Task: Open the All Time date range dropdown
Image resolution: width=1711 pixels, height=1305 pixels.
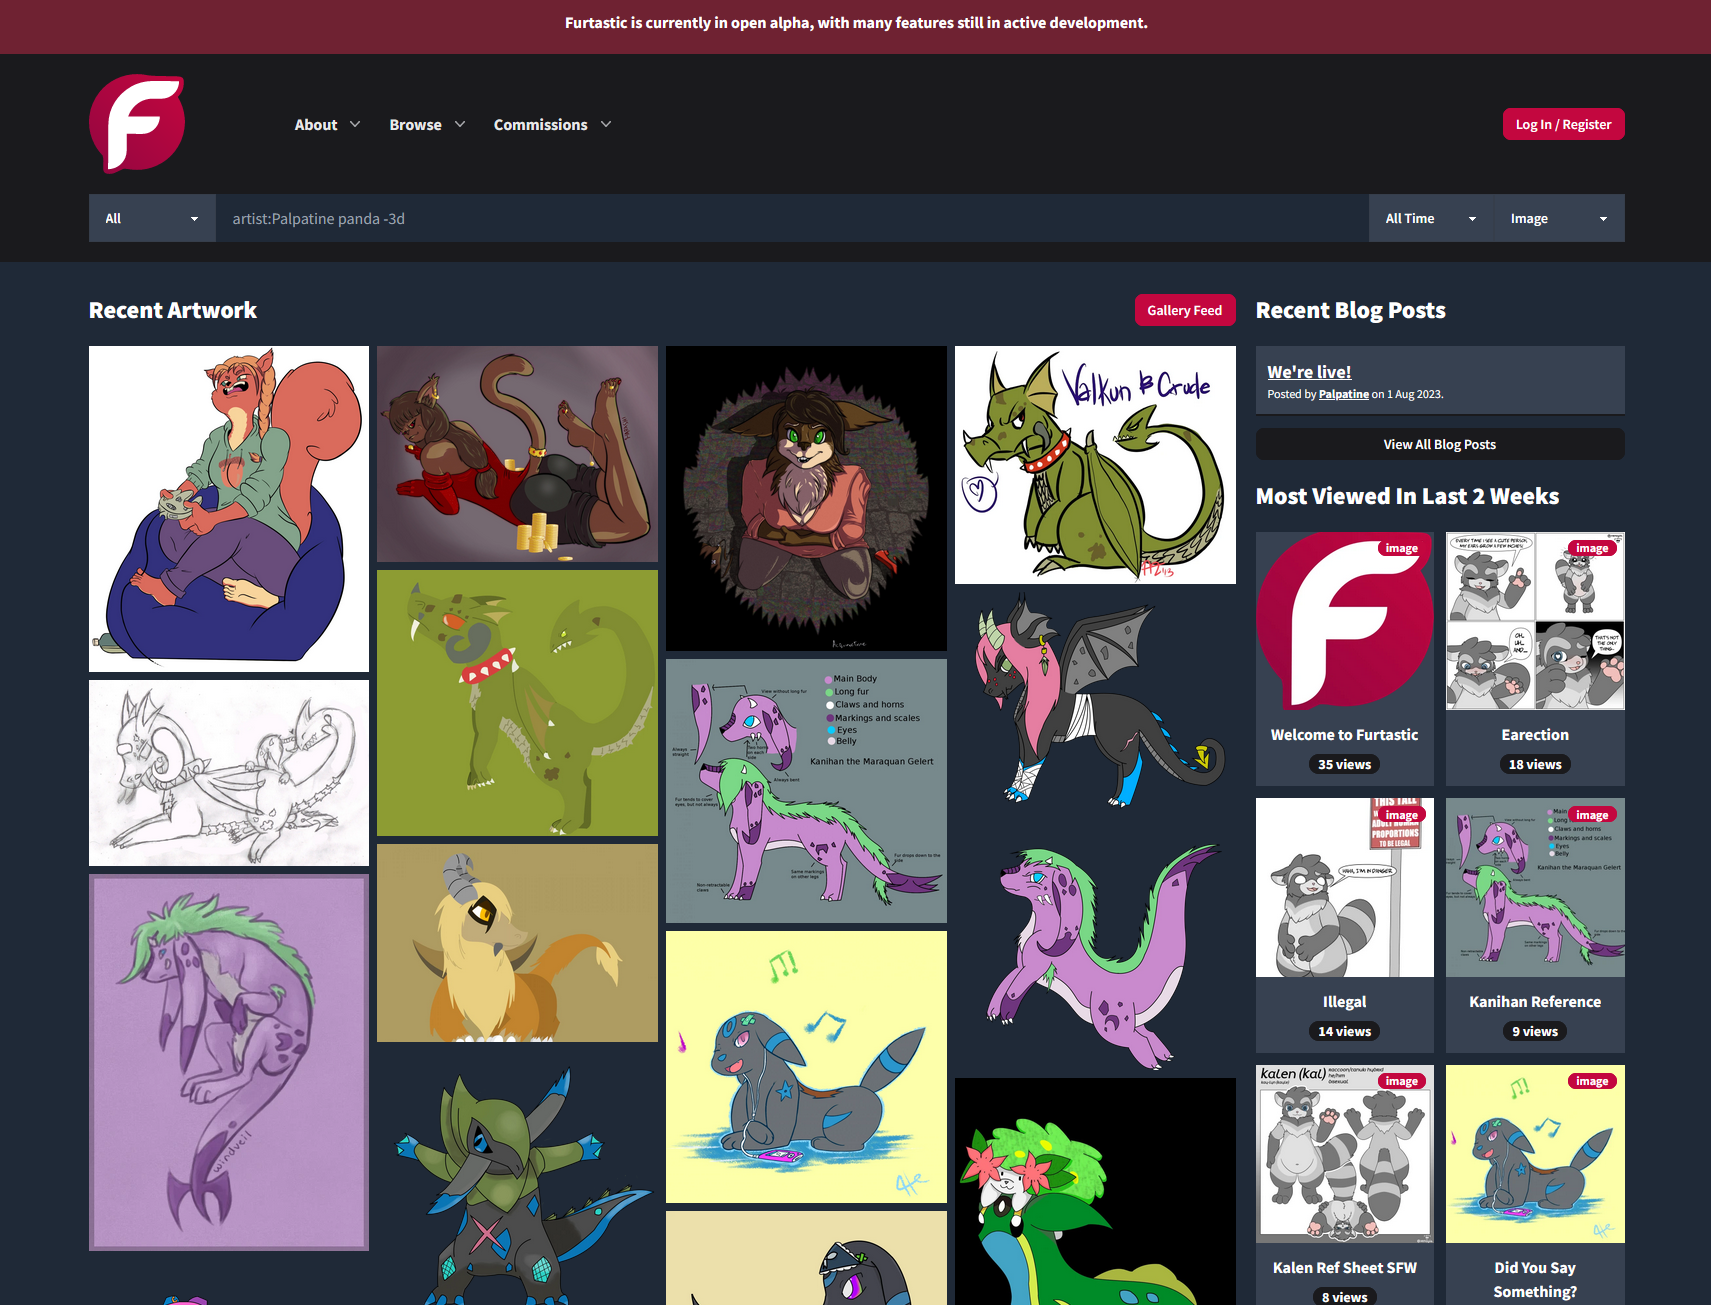Action: (x=1431, y=218)
